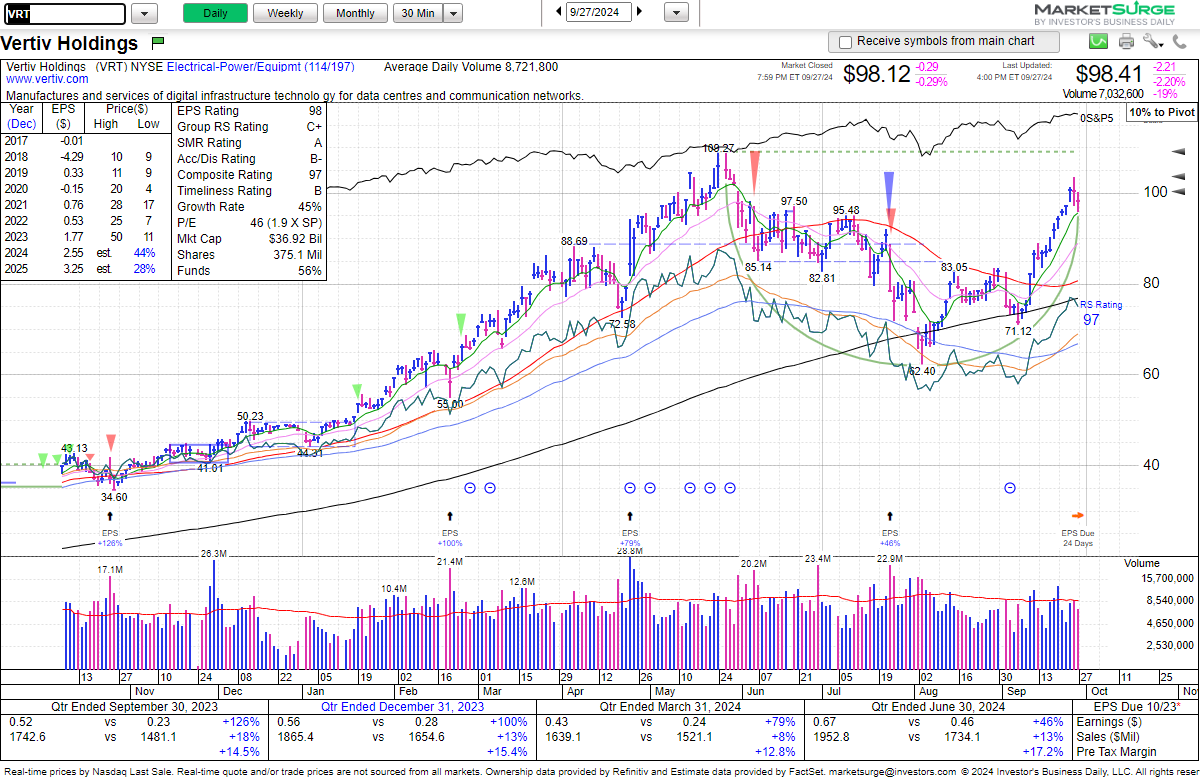
Task: Click the 2024 estimated EPS row
Action: click(87, 254)
